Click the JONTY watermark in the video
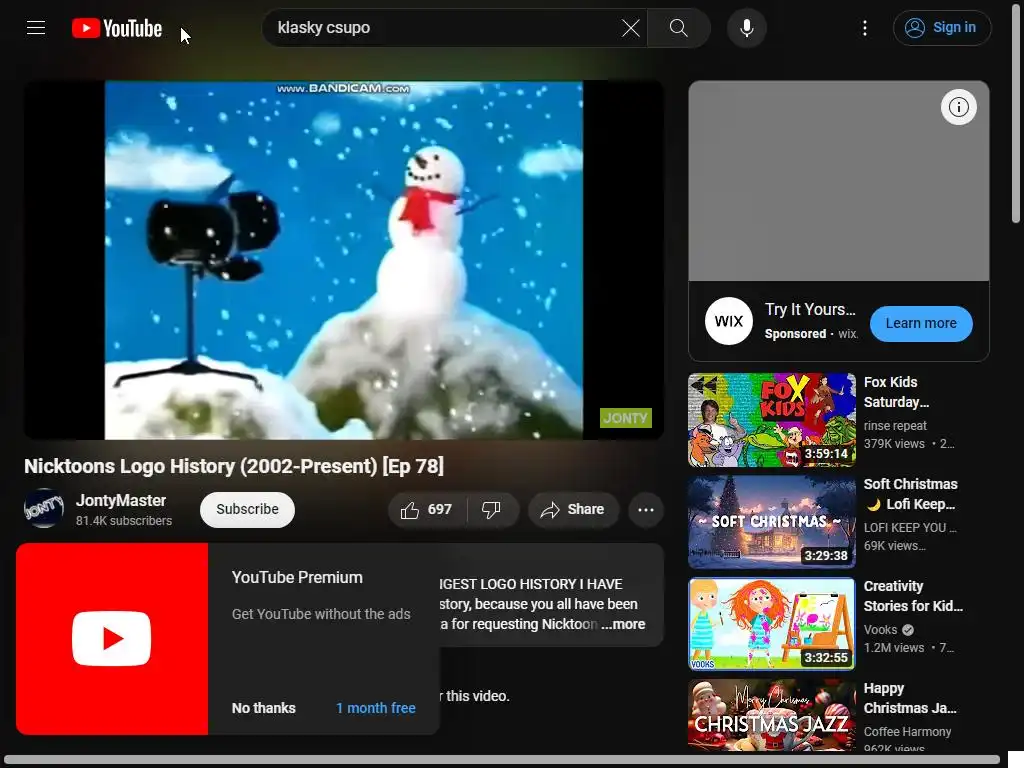The image size is (1024, 768). pyautogui.click(x=626, y=418)
